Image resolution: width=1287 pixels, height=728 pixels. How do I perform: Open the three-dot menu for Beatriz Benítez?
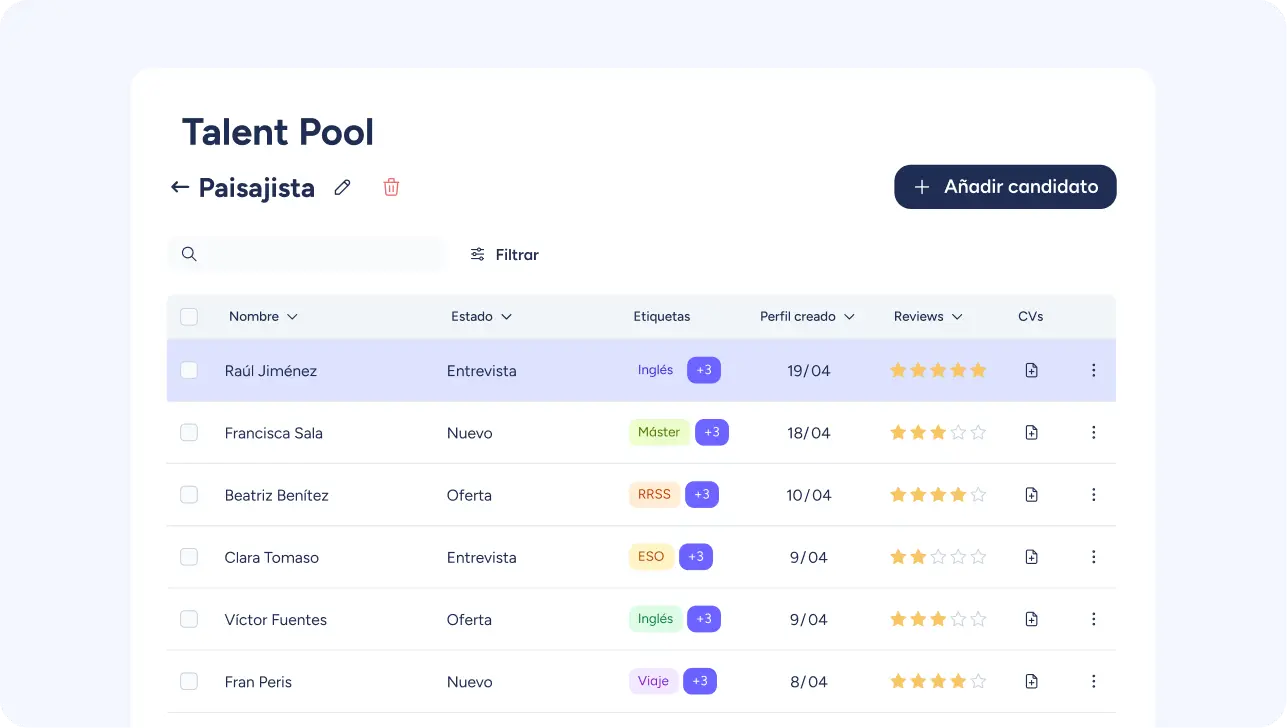(1093, 495)
